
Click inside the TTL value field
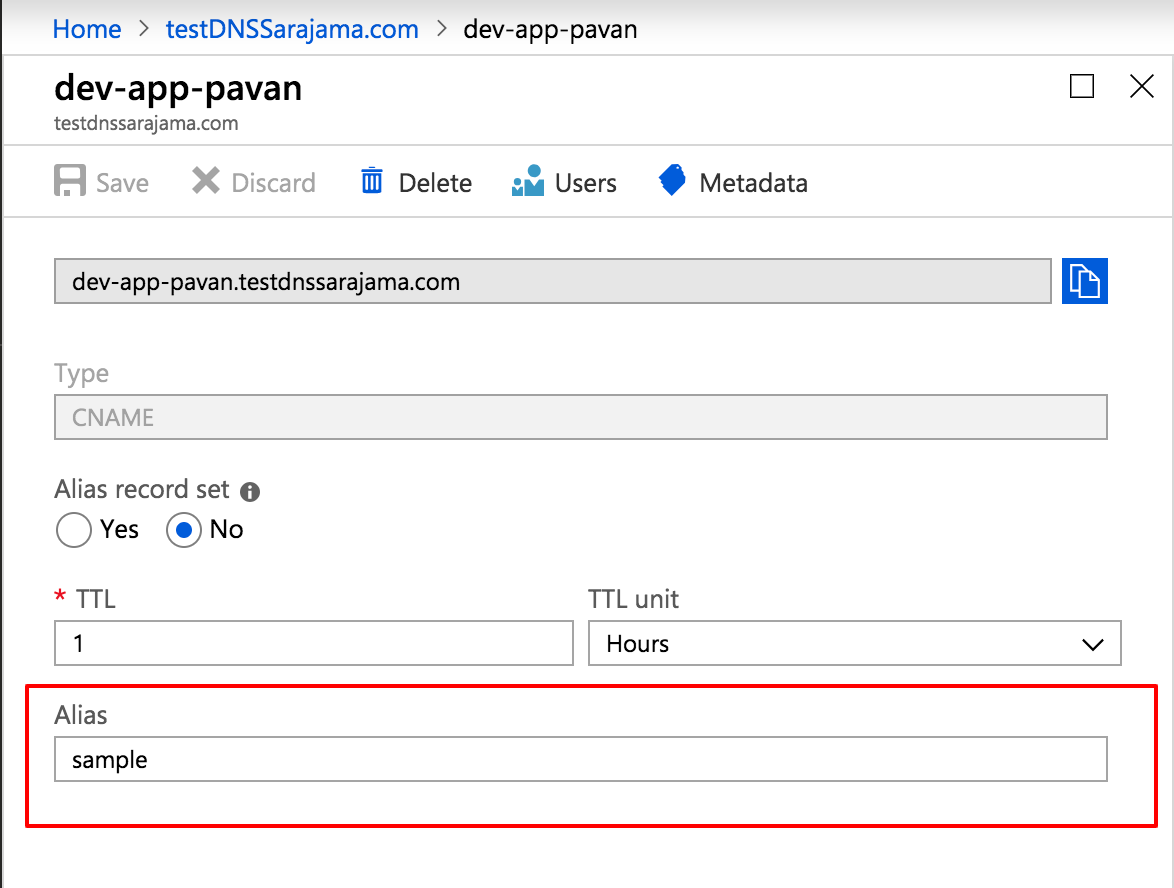coord(313,643)
